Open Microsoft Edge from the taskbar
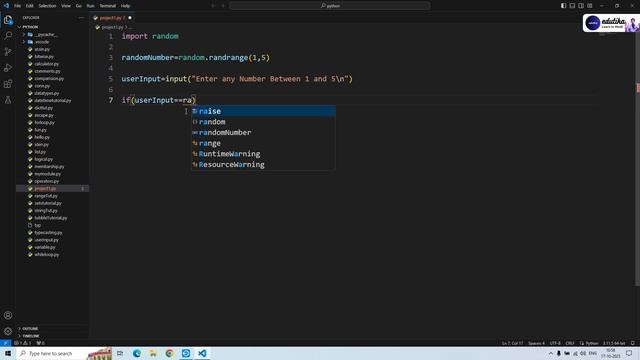 137,353
